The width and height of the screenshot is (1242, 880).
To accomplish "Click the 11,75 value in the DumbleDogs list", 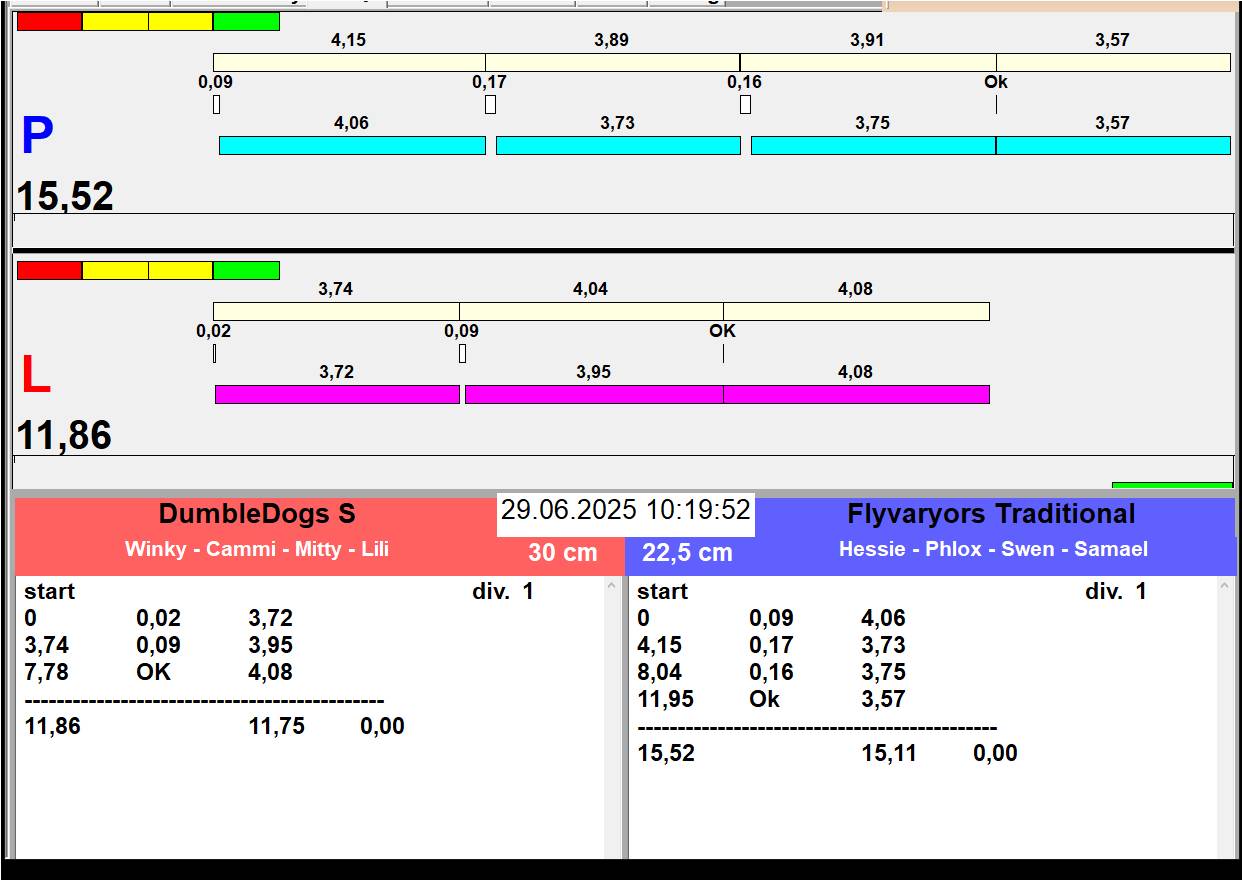I will (277, 726).
